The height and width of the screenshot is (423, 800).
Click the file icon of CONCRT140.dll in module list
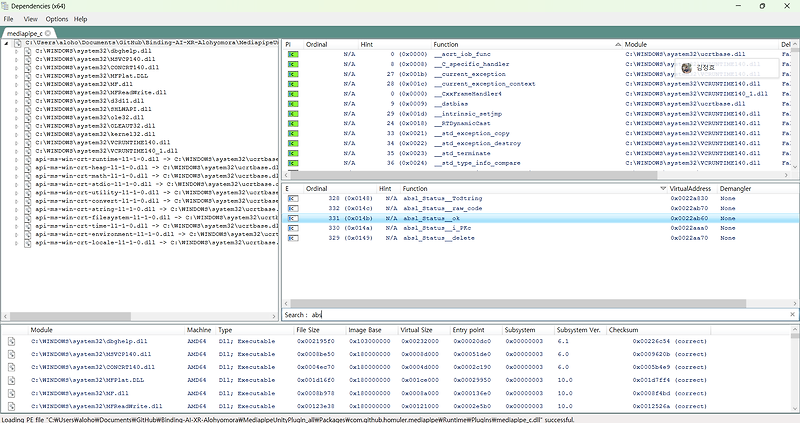[x=12, y=367]
